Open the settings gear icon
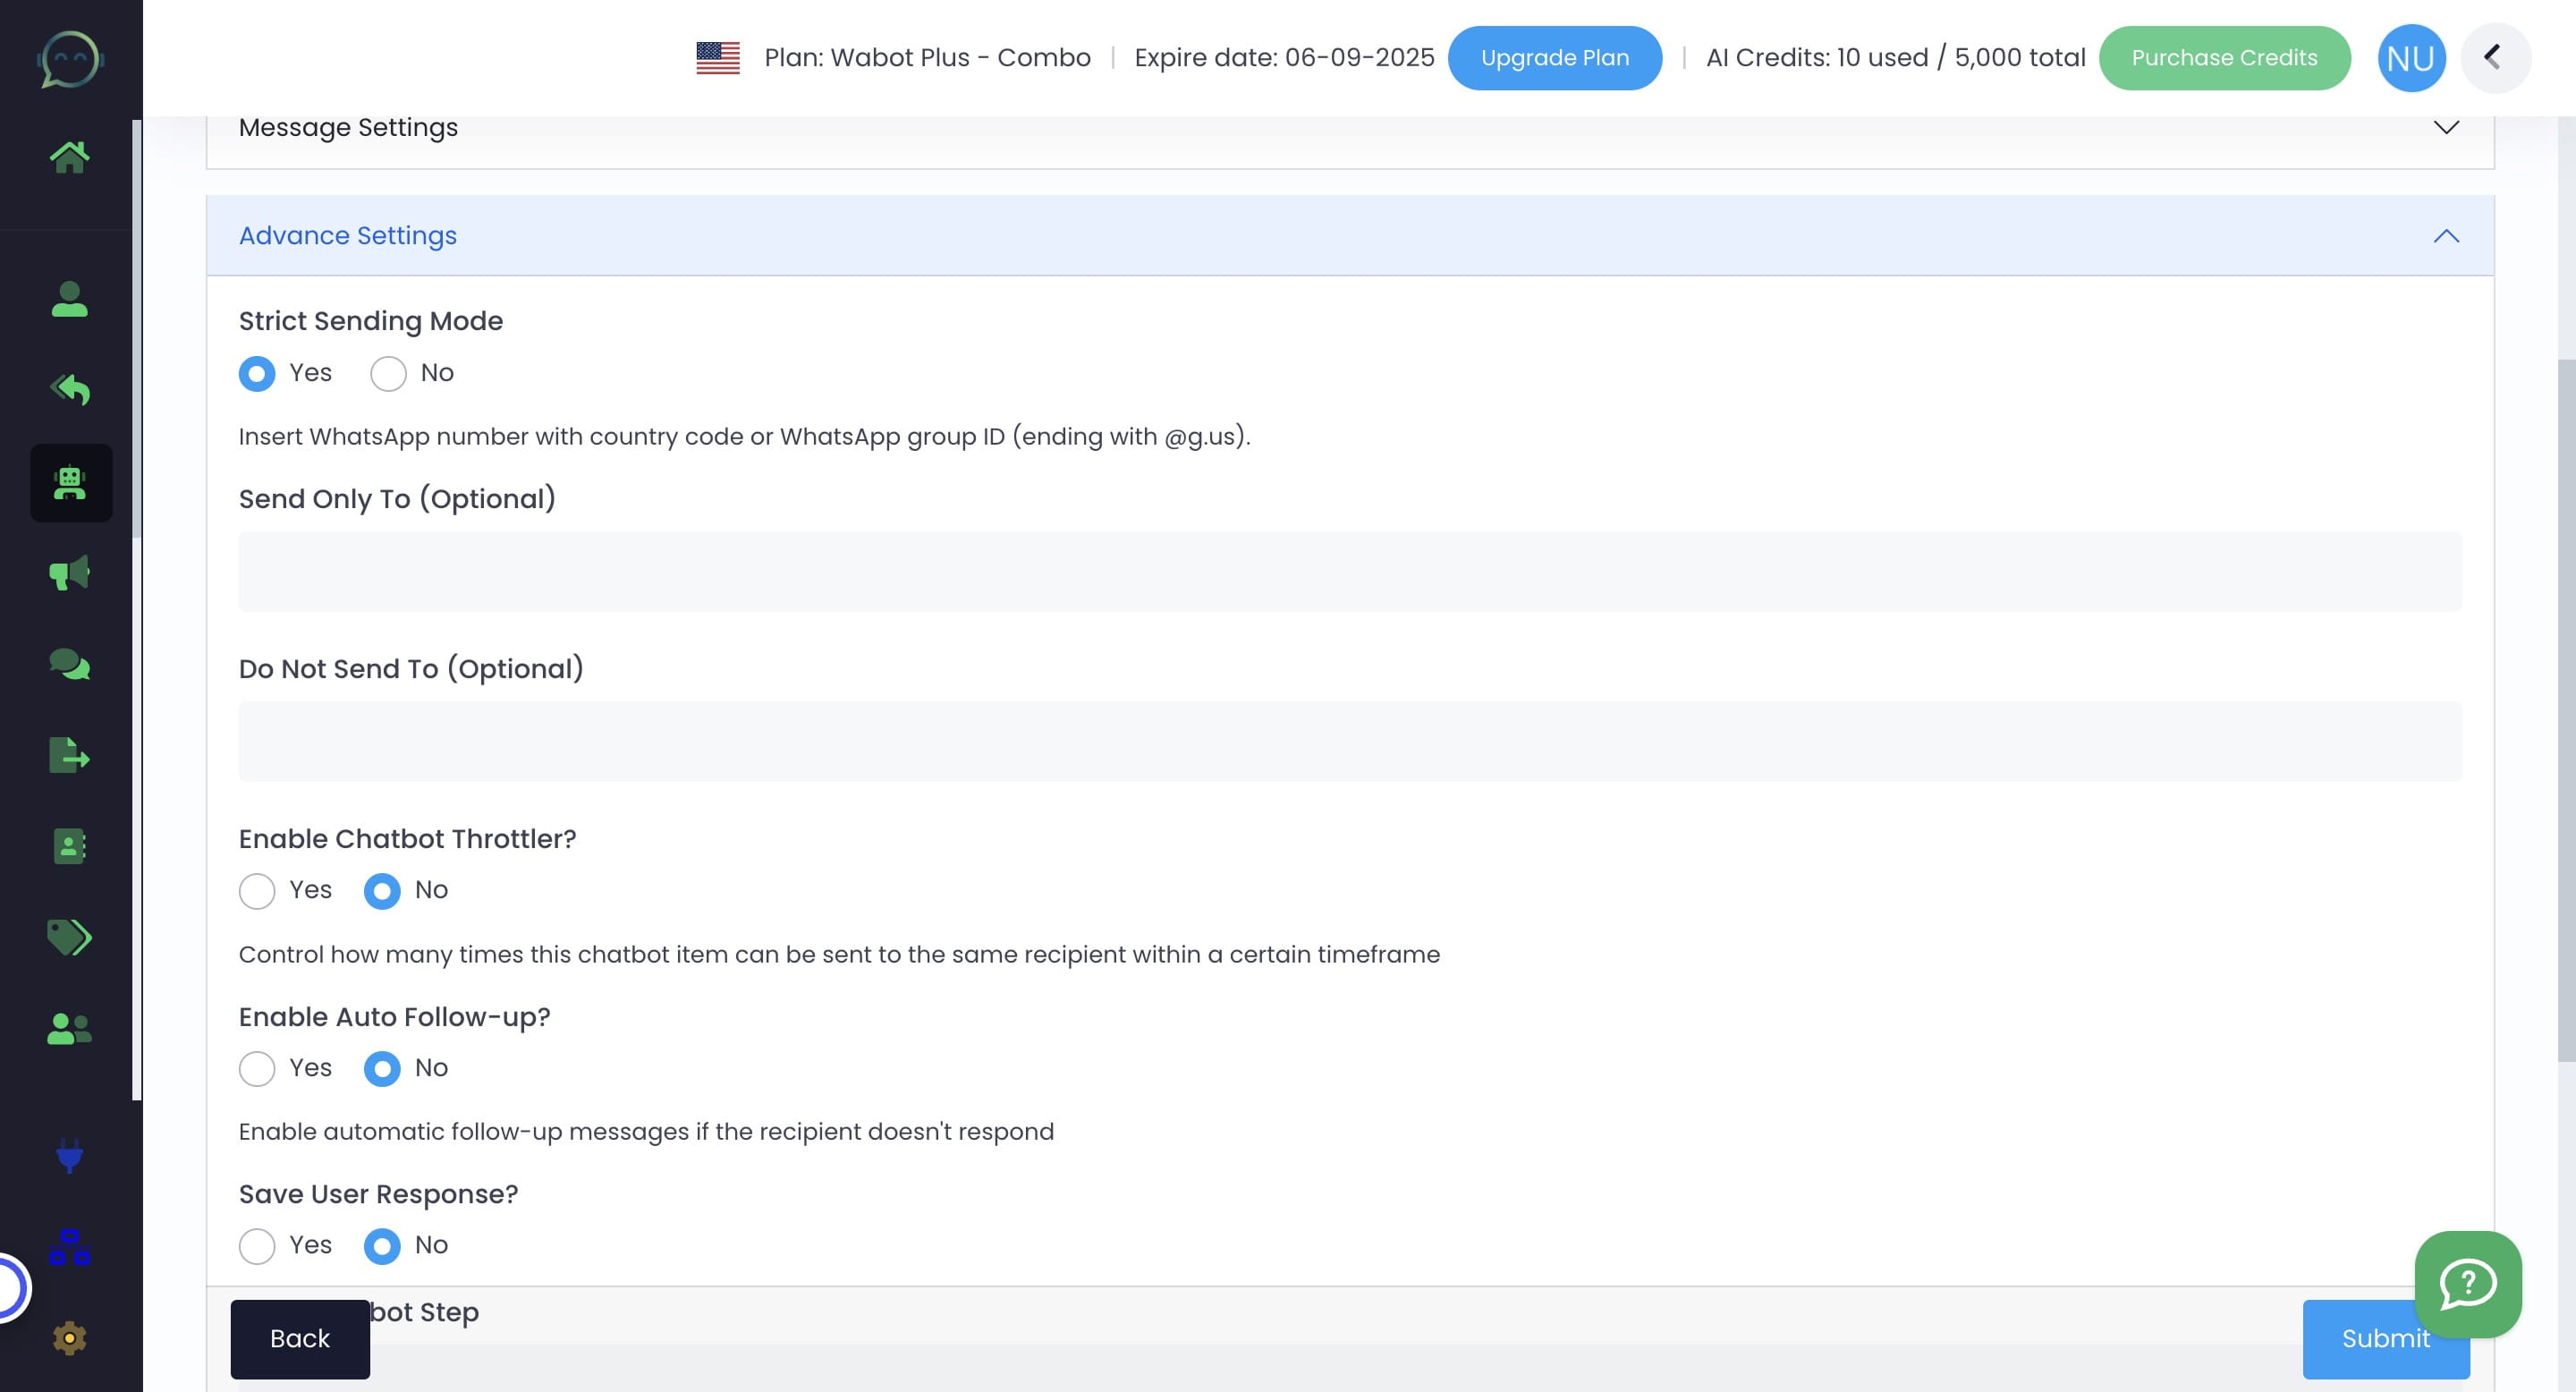2576x1392 pixels. pos(70,1337)
